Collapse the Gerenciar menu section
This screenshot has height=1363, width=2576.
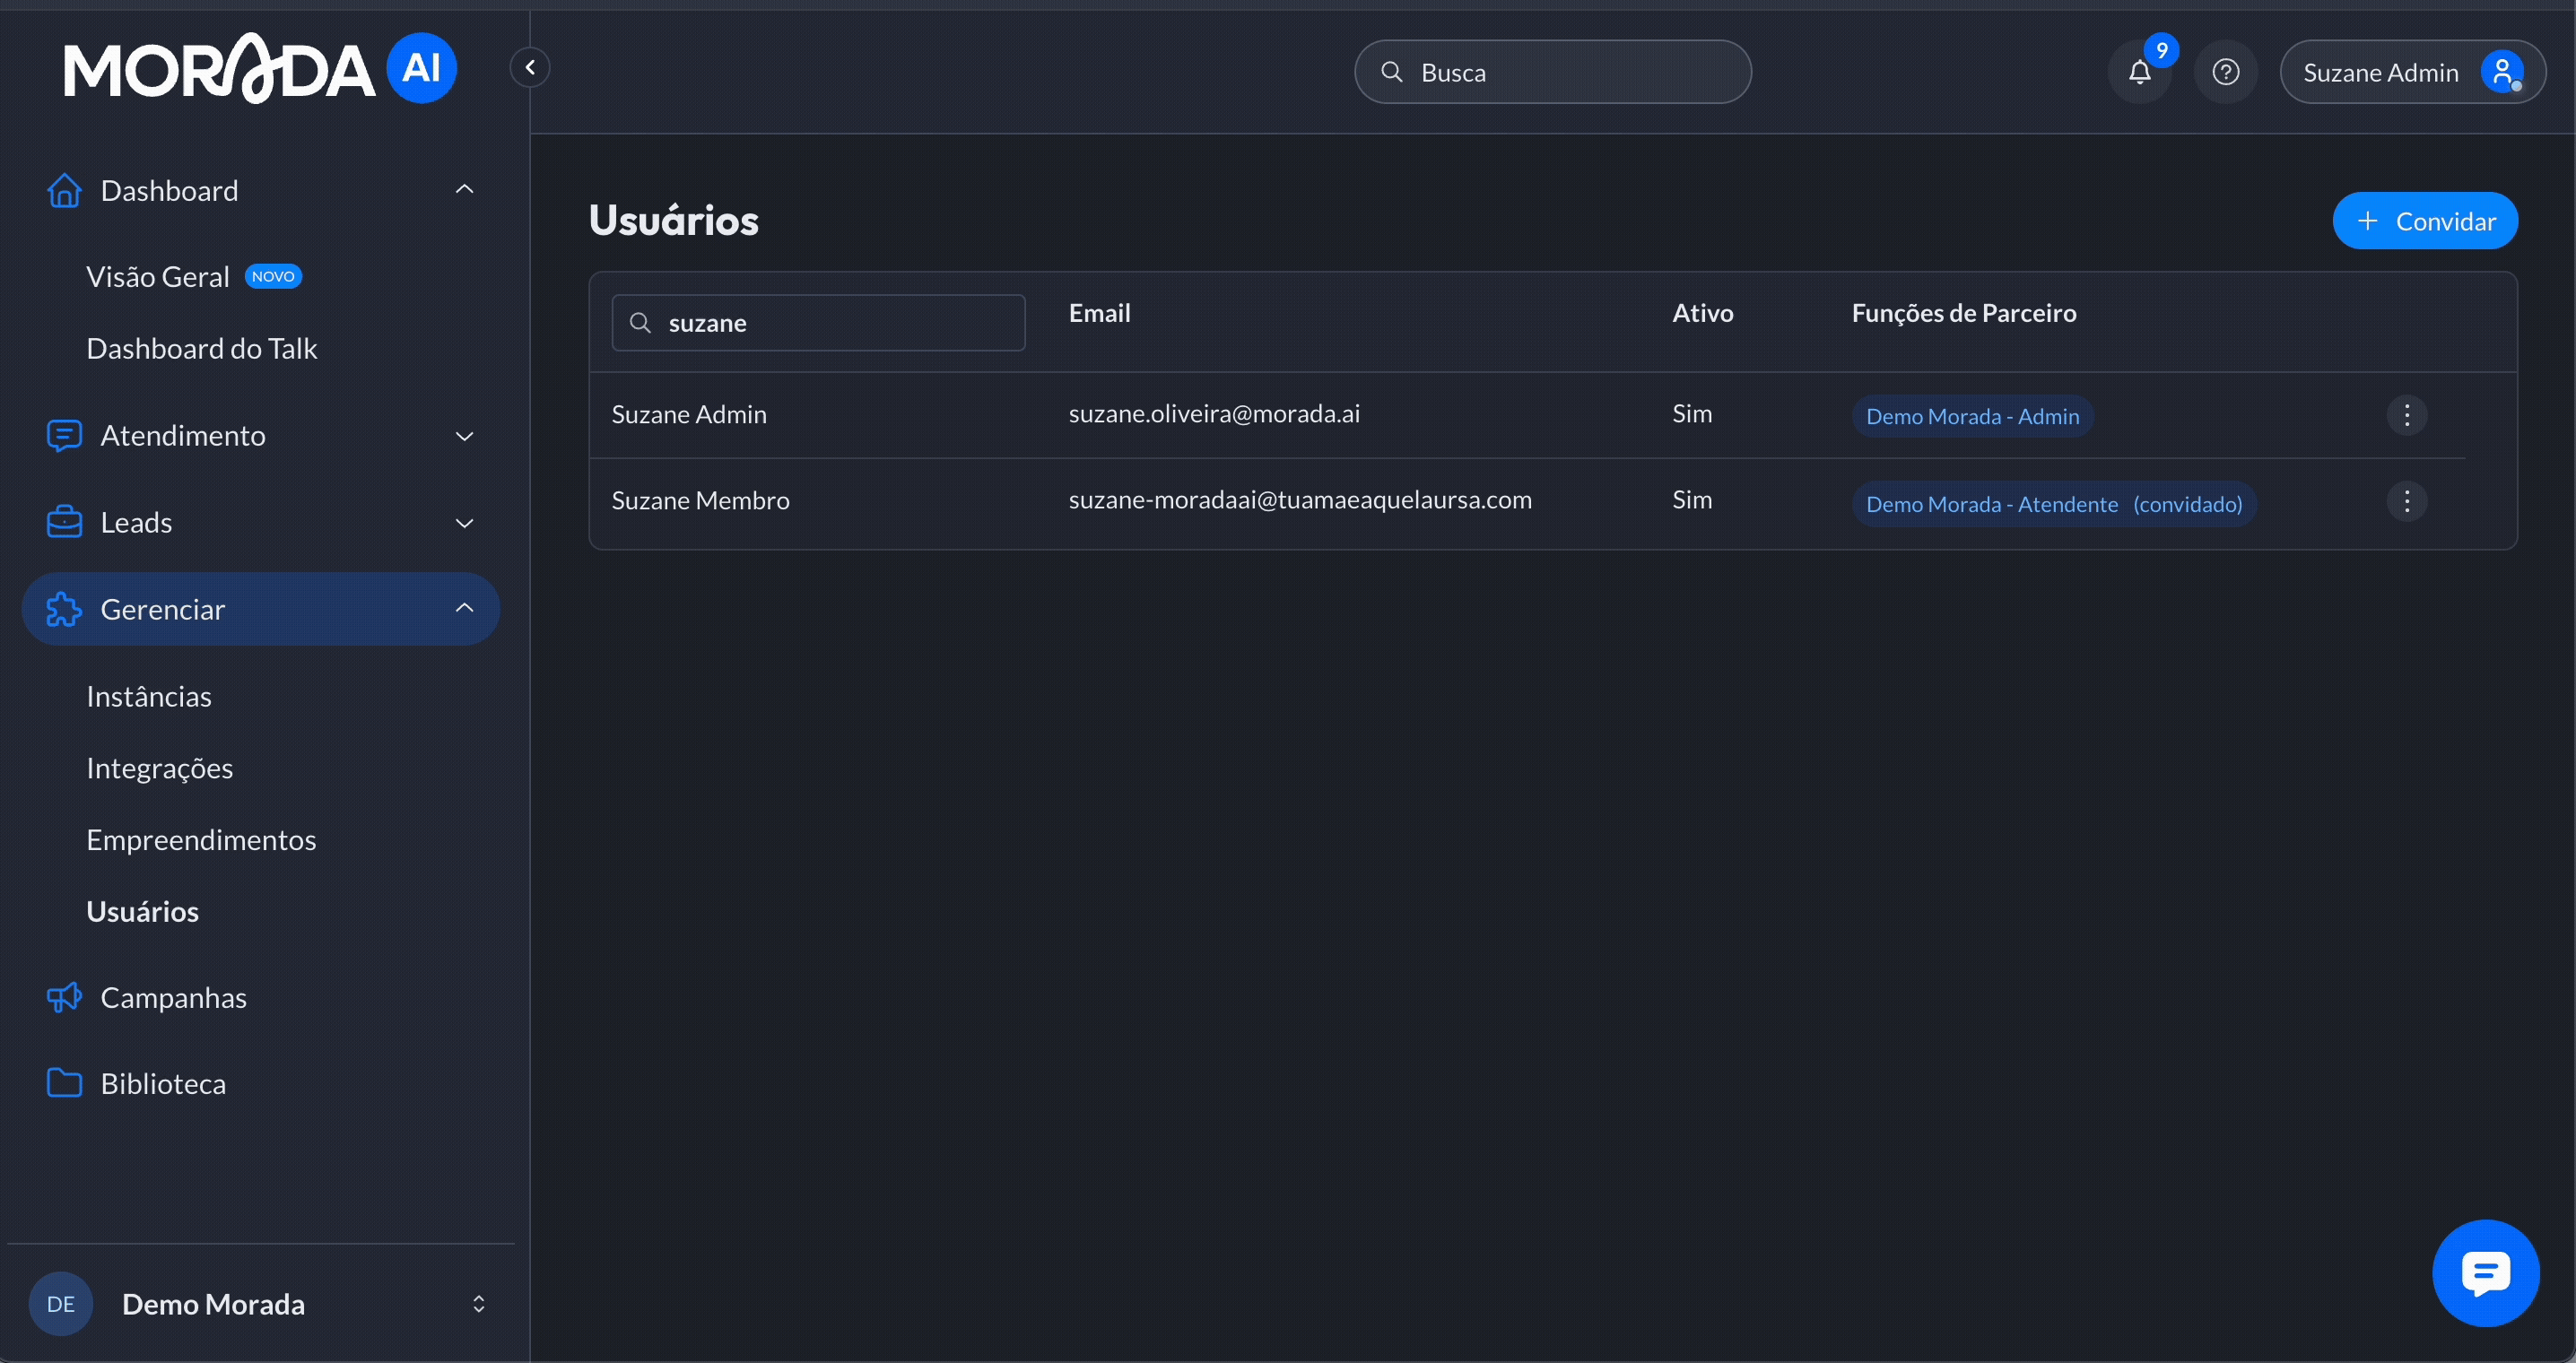pos(464,609)
